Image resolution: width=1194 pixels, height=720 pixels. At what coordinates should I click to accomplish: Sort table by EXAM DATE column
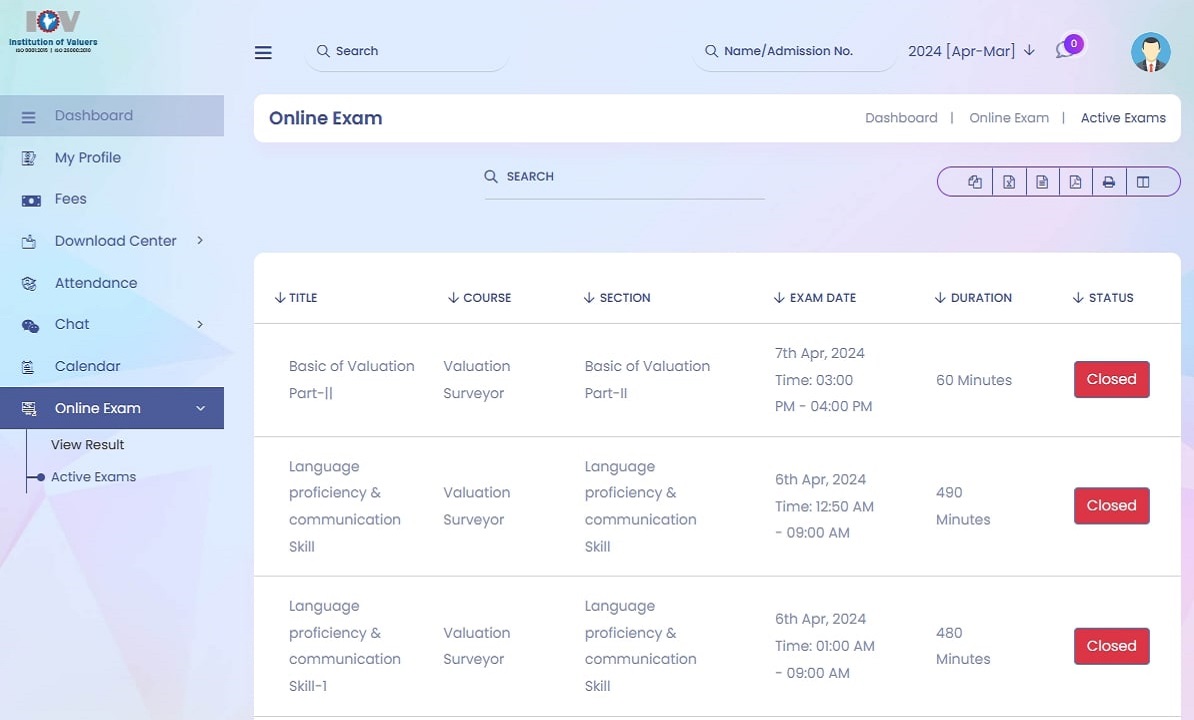[x=815, y=298]
